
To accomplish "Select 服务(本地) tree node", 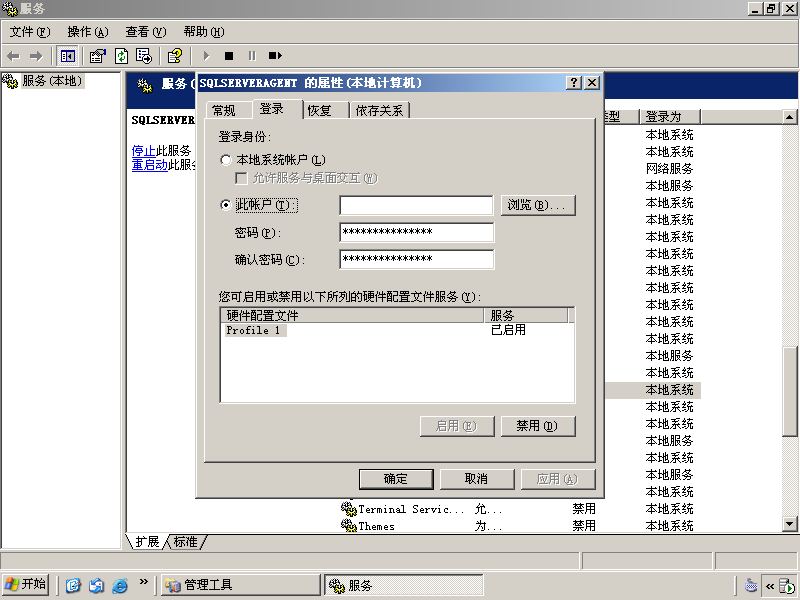I will 52,81.
